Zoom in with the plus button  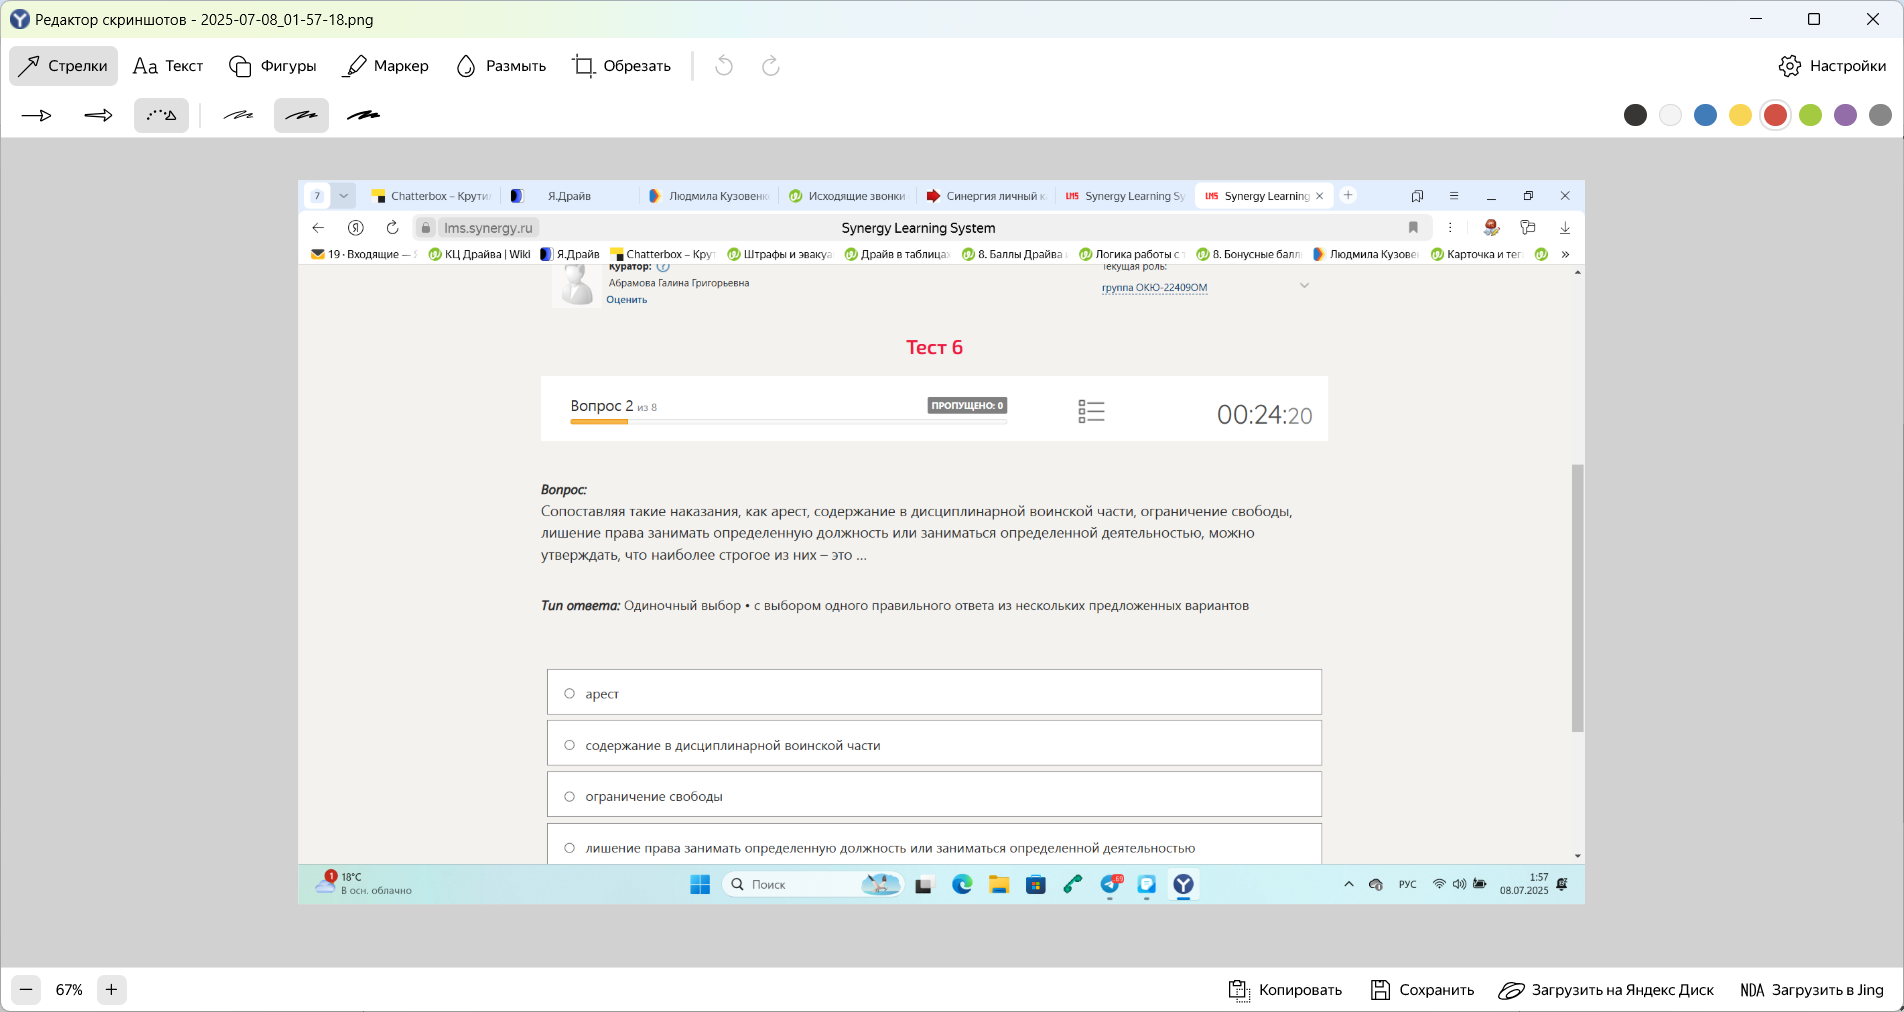(111, 990)
